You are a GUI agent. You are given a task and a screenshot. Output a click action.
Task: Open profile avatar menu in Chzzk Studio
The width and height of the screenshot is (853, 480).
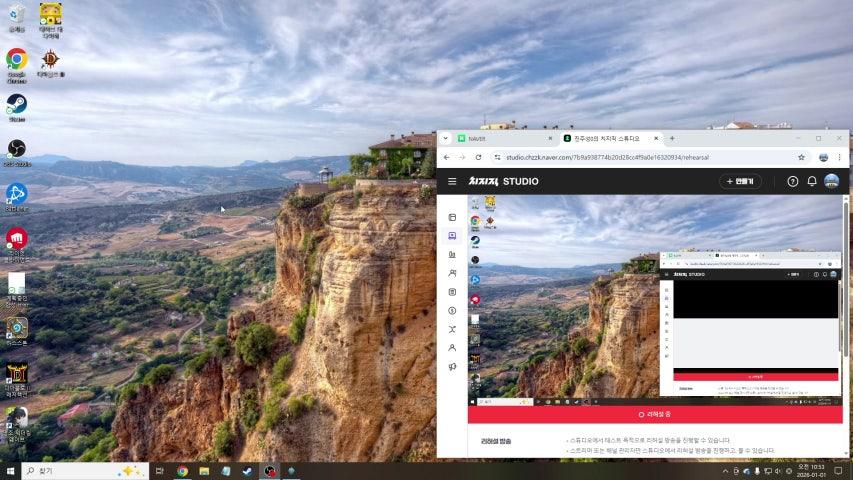tap(831, 181)
